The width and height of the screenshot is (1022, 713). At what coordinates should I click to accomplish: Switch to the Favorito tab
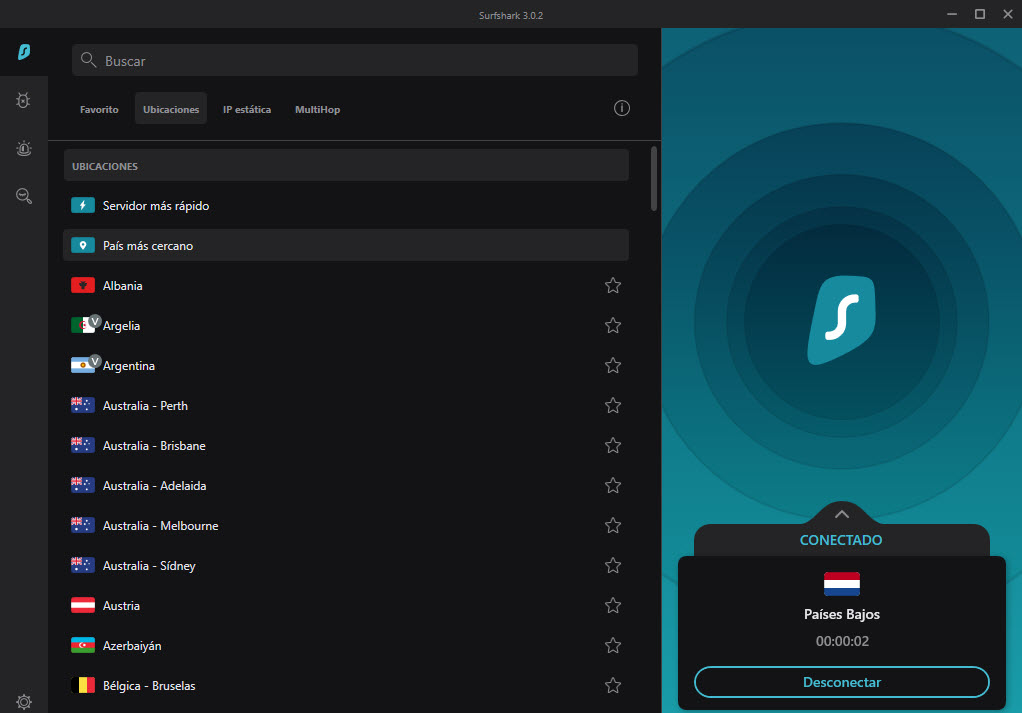click(x=99, y=109)
